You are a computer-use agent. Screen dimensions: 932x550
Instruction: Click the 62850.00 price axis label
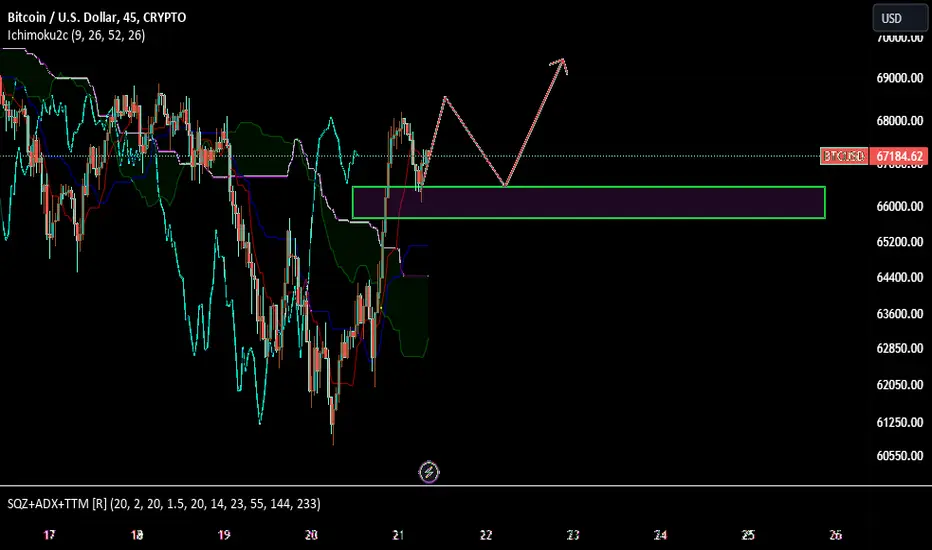(x=899, y=348)
